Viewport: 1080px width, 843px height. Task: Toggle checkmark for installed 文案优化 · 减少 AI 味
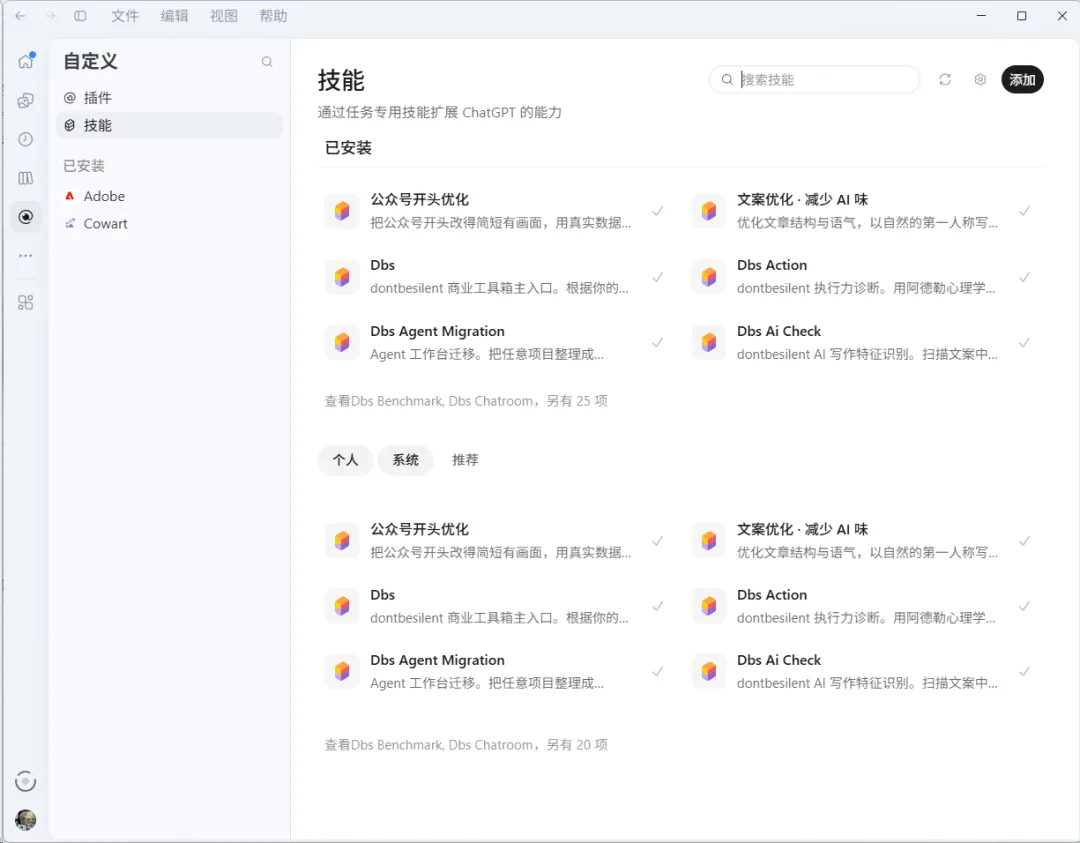1025,211
